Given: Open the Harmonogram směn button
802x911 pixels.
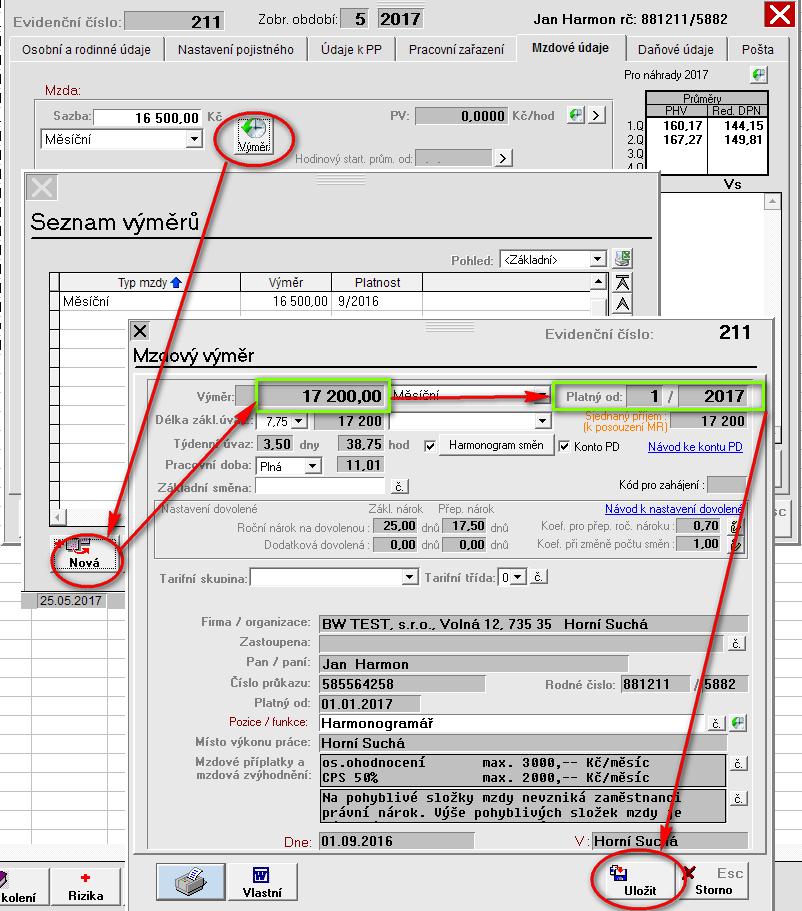Looking at the screenshot, I should pyautogui.click(x=496, y=445).
